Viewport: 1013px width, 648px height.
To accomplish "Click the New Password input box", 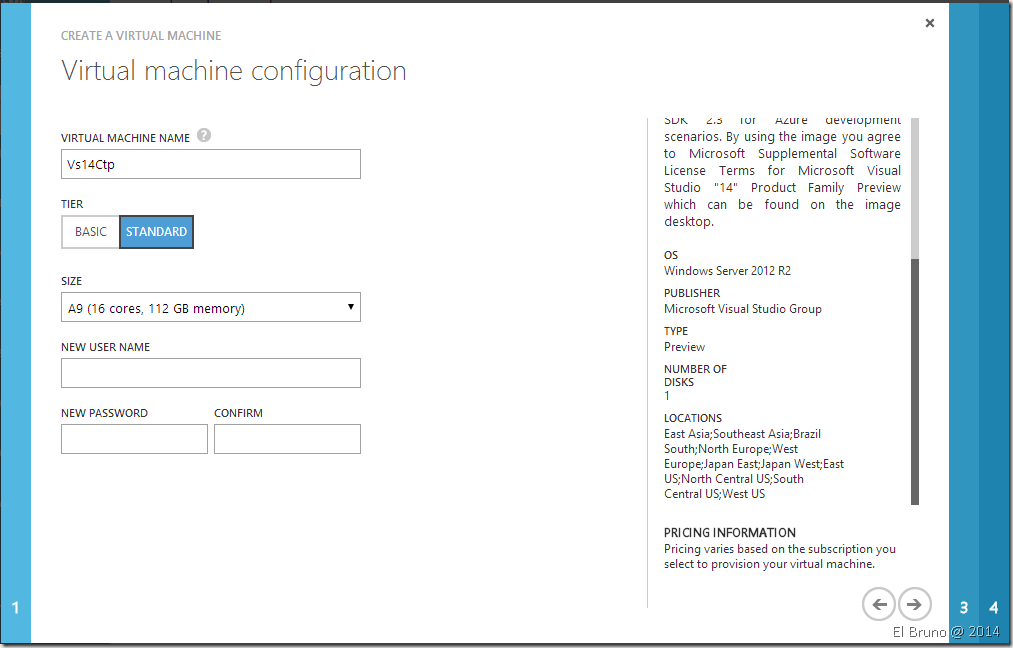I will click(x=134, y=439).
